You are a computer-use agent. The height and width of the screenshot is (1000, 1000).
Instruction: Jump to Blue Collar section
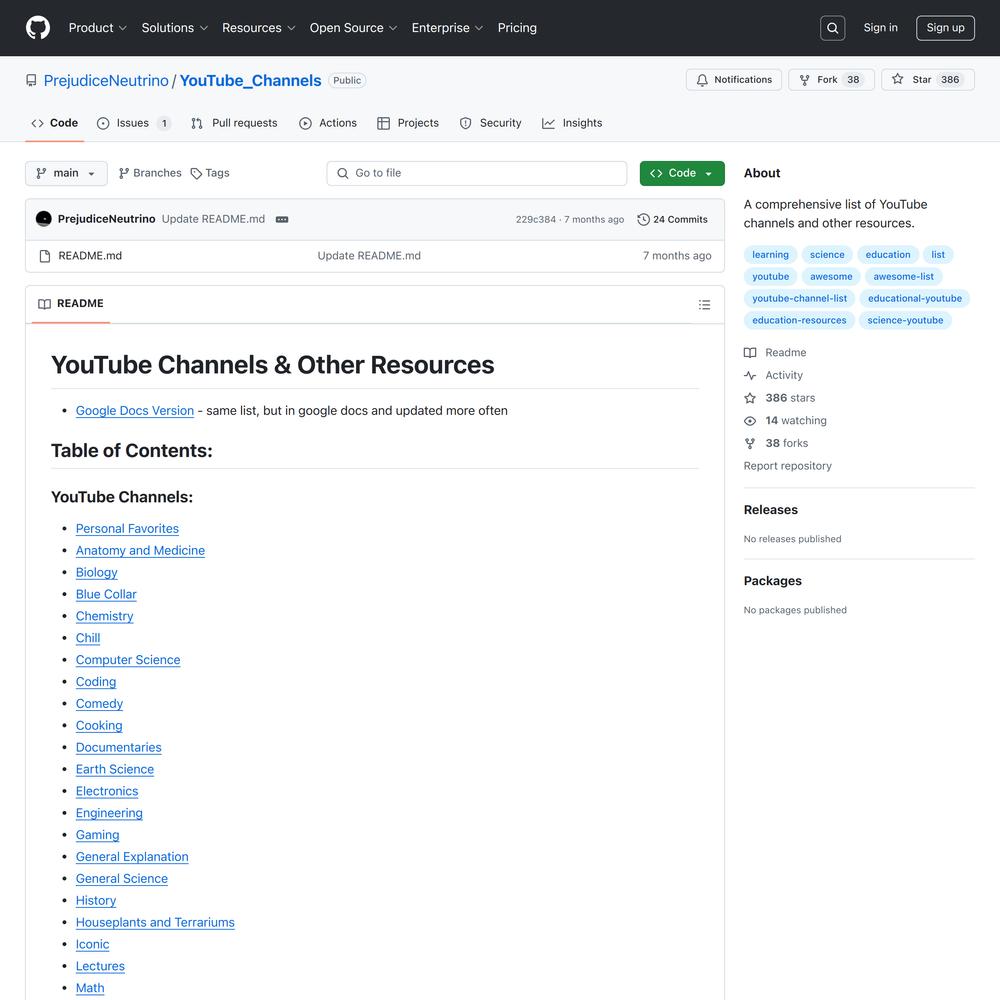coord(106,594)
